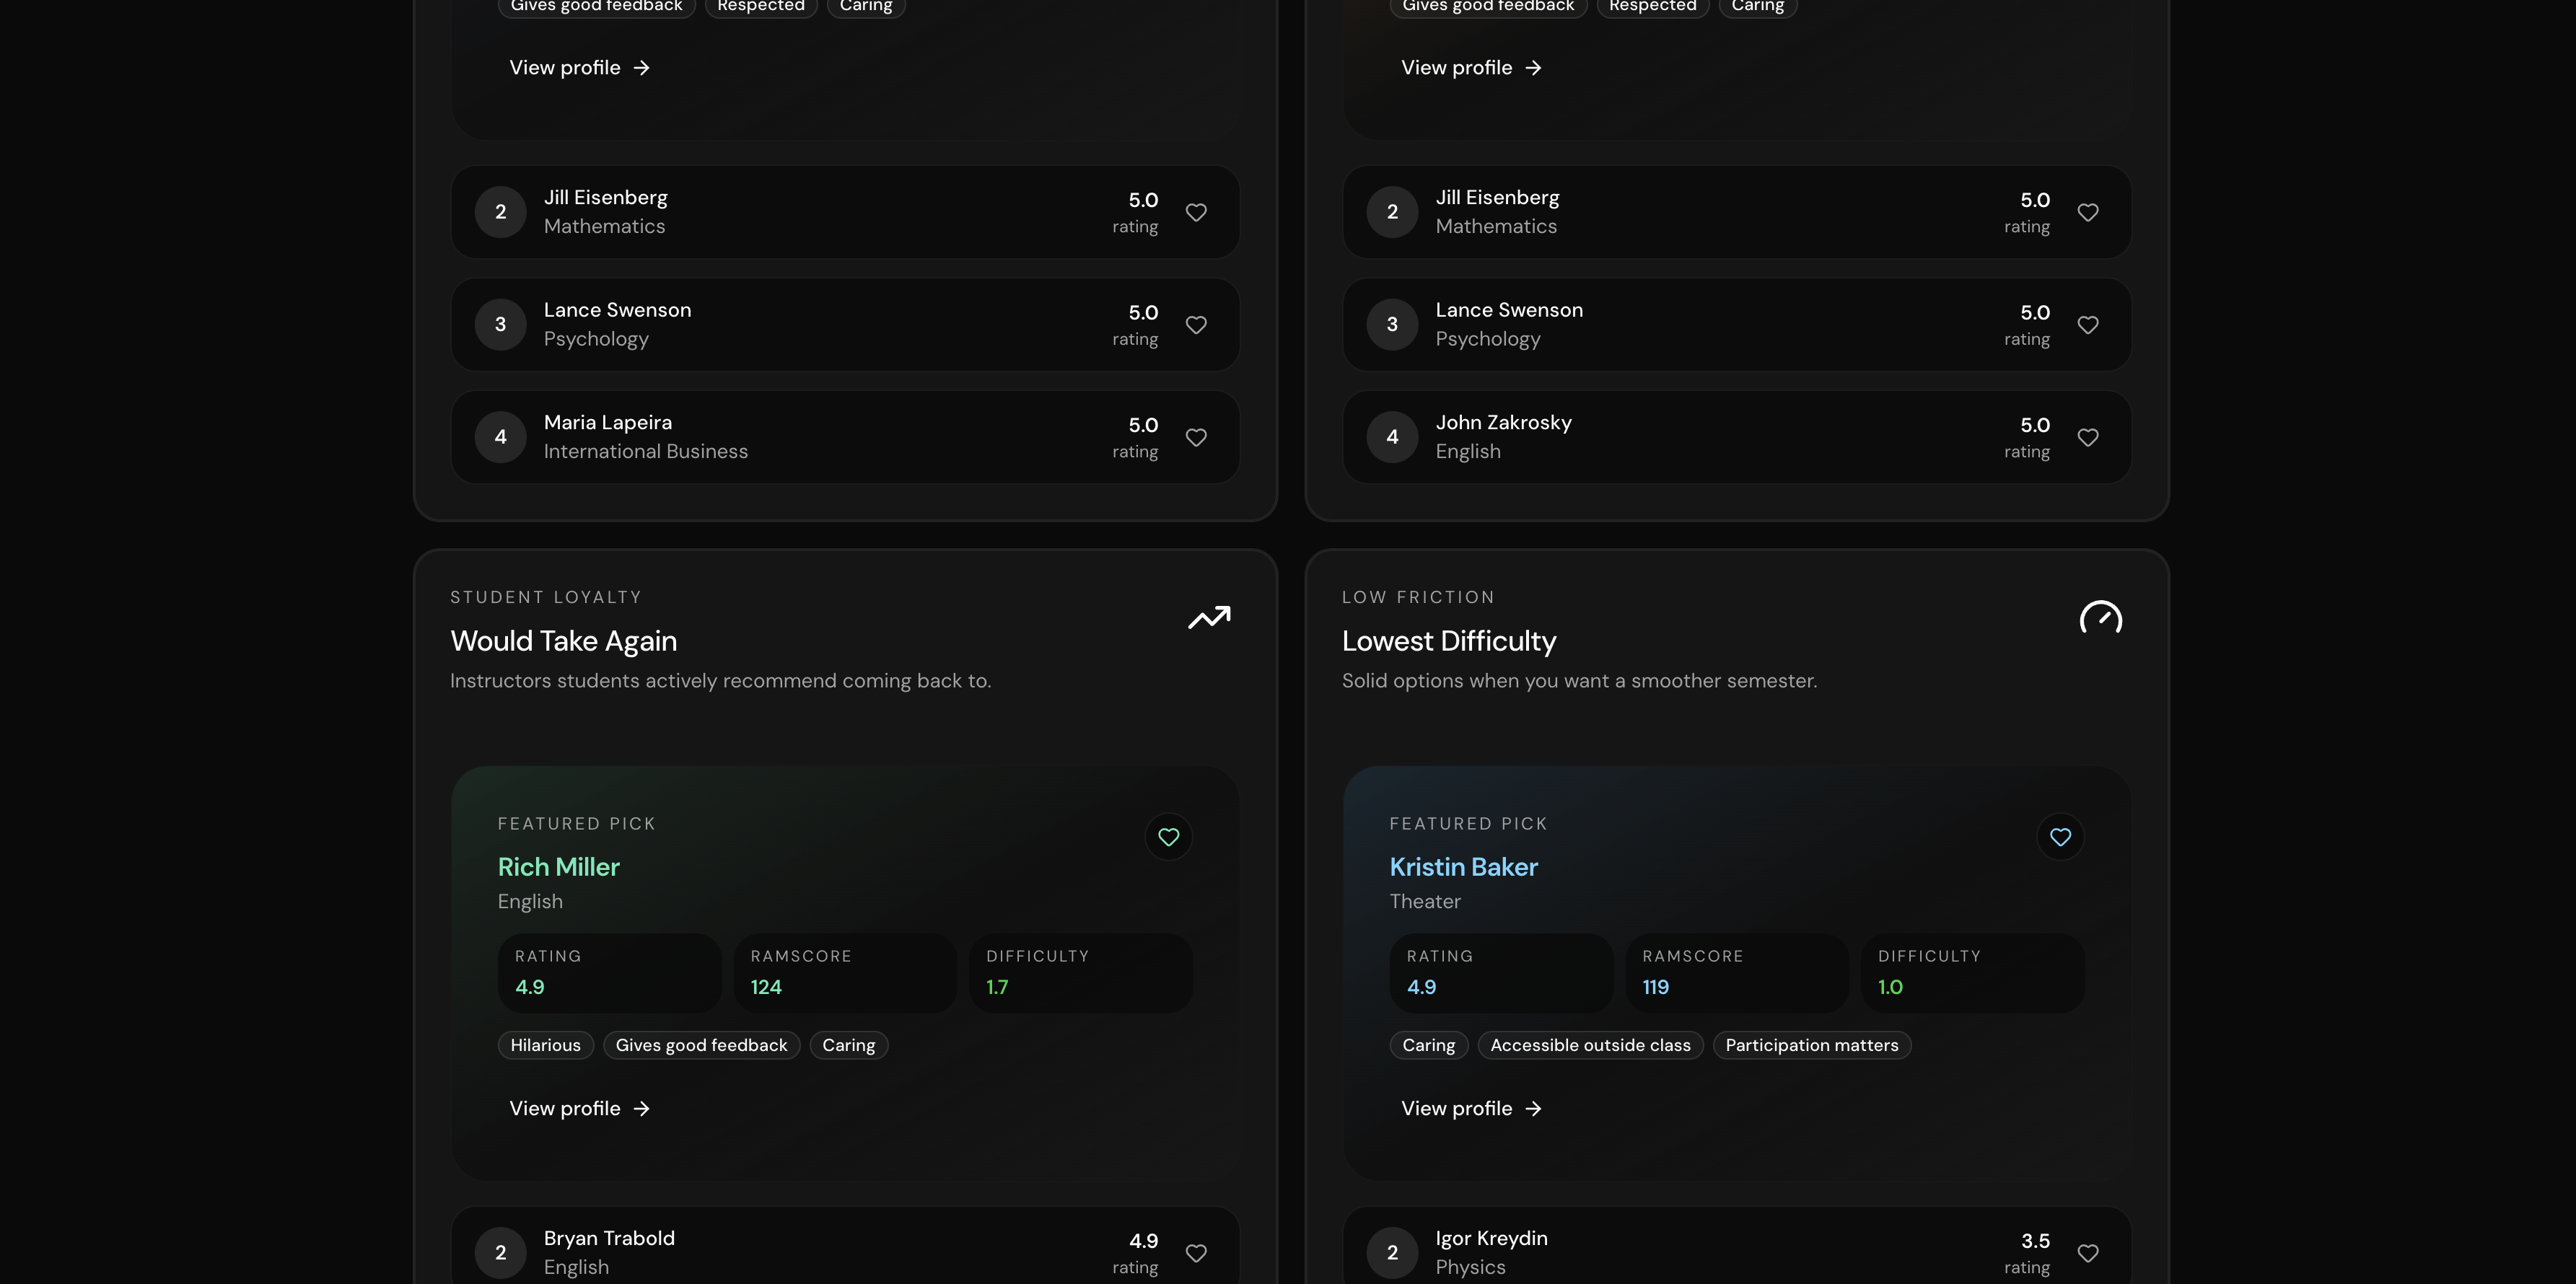The height and width of the screenshot is (1284, 2576).
Task: Click Kristin Baker's Difficulty 1.0 stat tile
Action: [1972, 973]
